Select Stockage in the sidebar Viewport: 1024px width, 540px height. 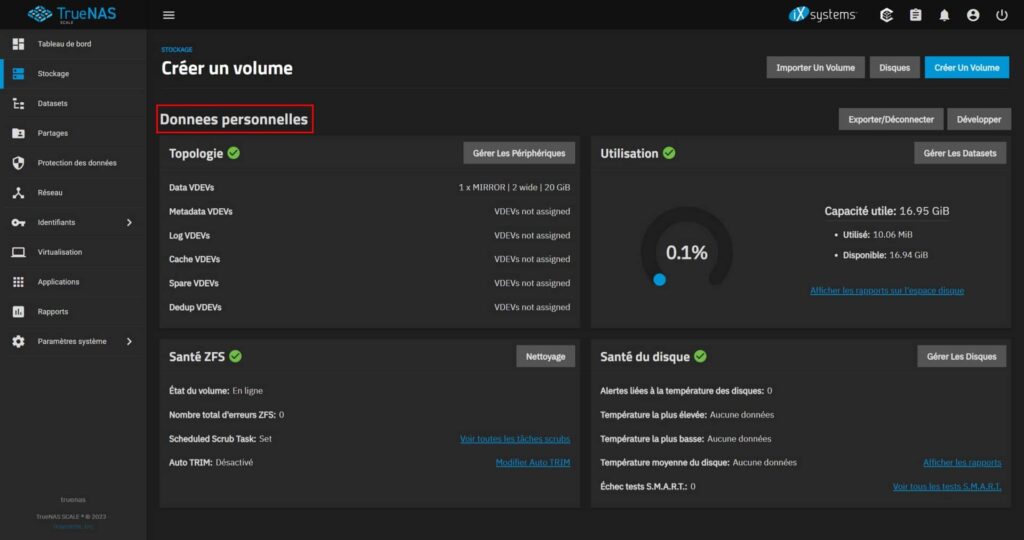coord(73,74)
